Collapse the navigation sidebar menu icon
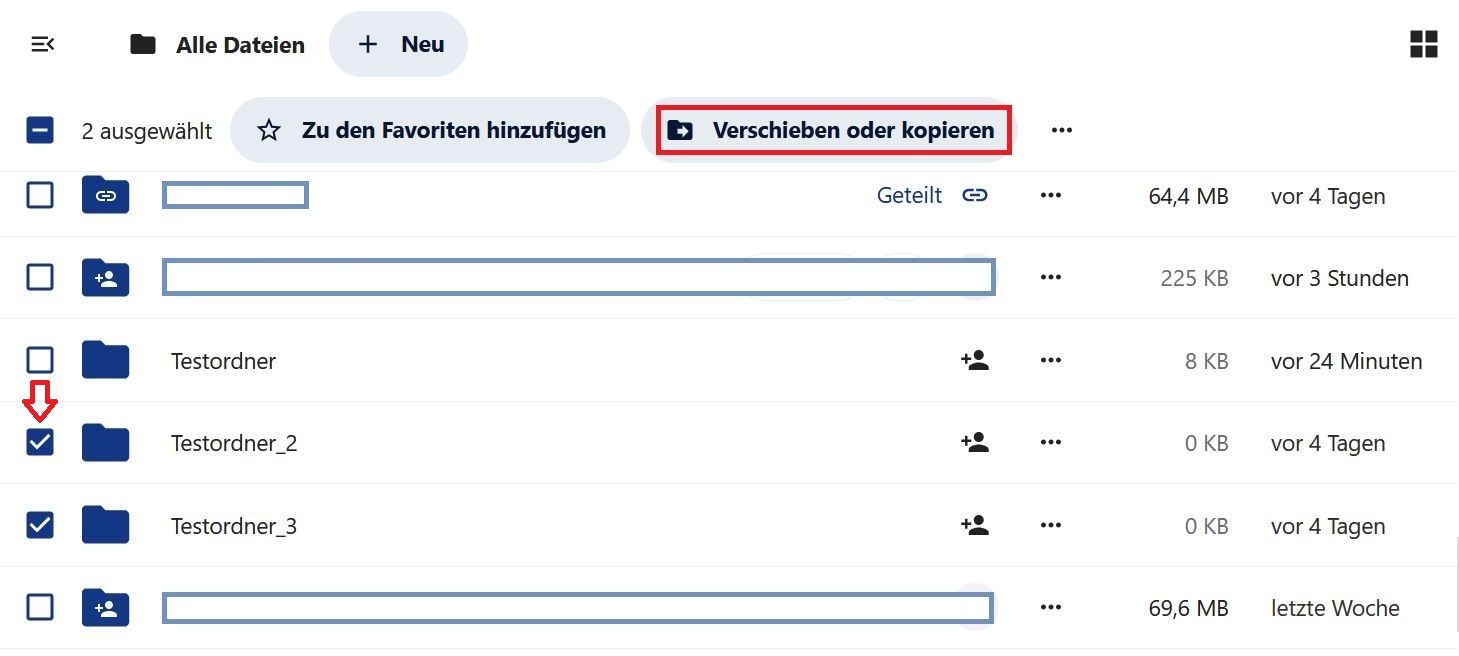 pos(43,44)
